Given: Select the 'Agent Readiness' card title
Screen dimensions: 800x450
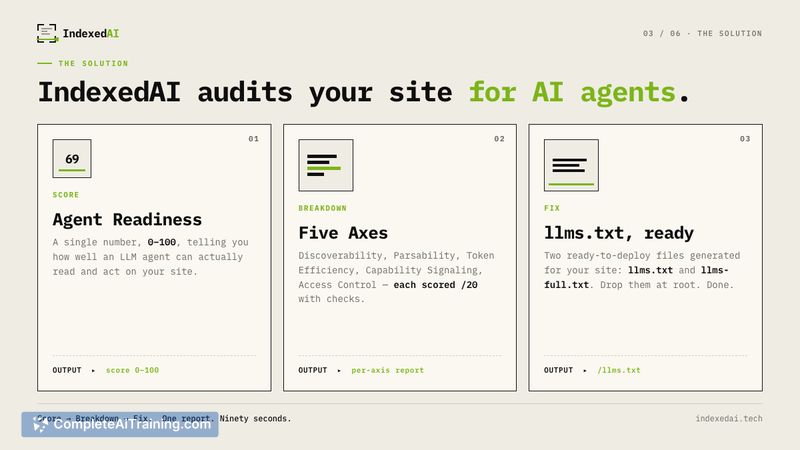Looking at the screenshot, I should 127,219.
